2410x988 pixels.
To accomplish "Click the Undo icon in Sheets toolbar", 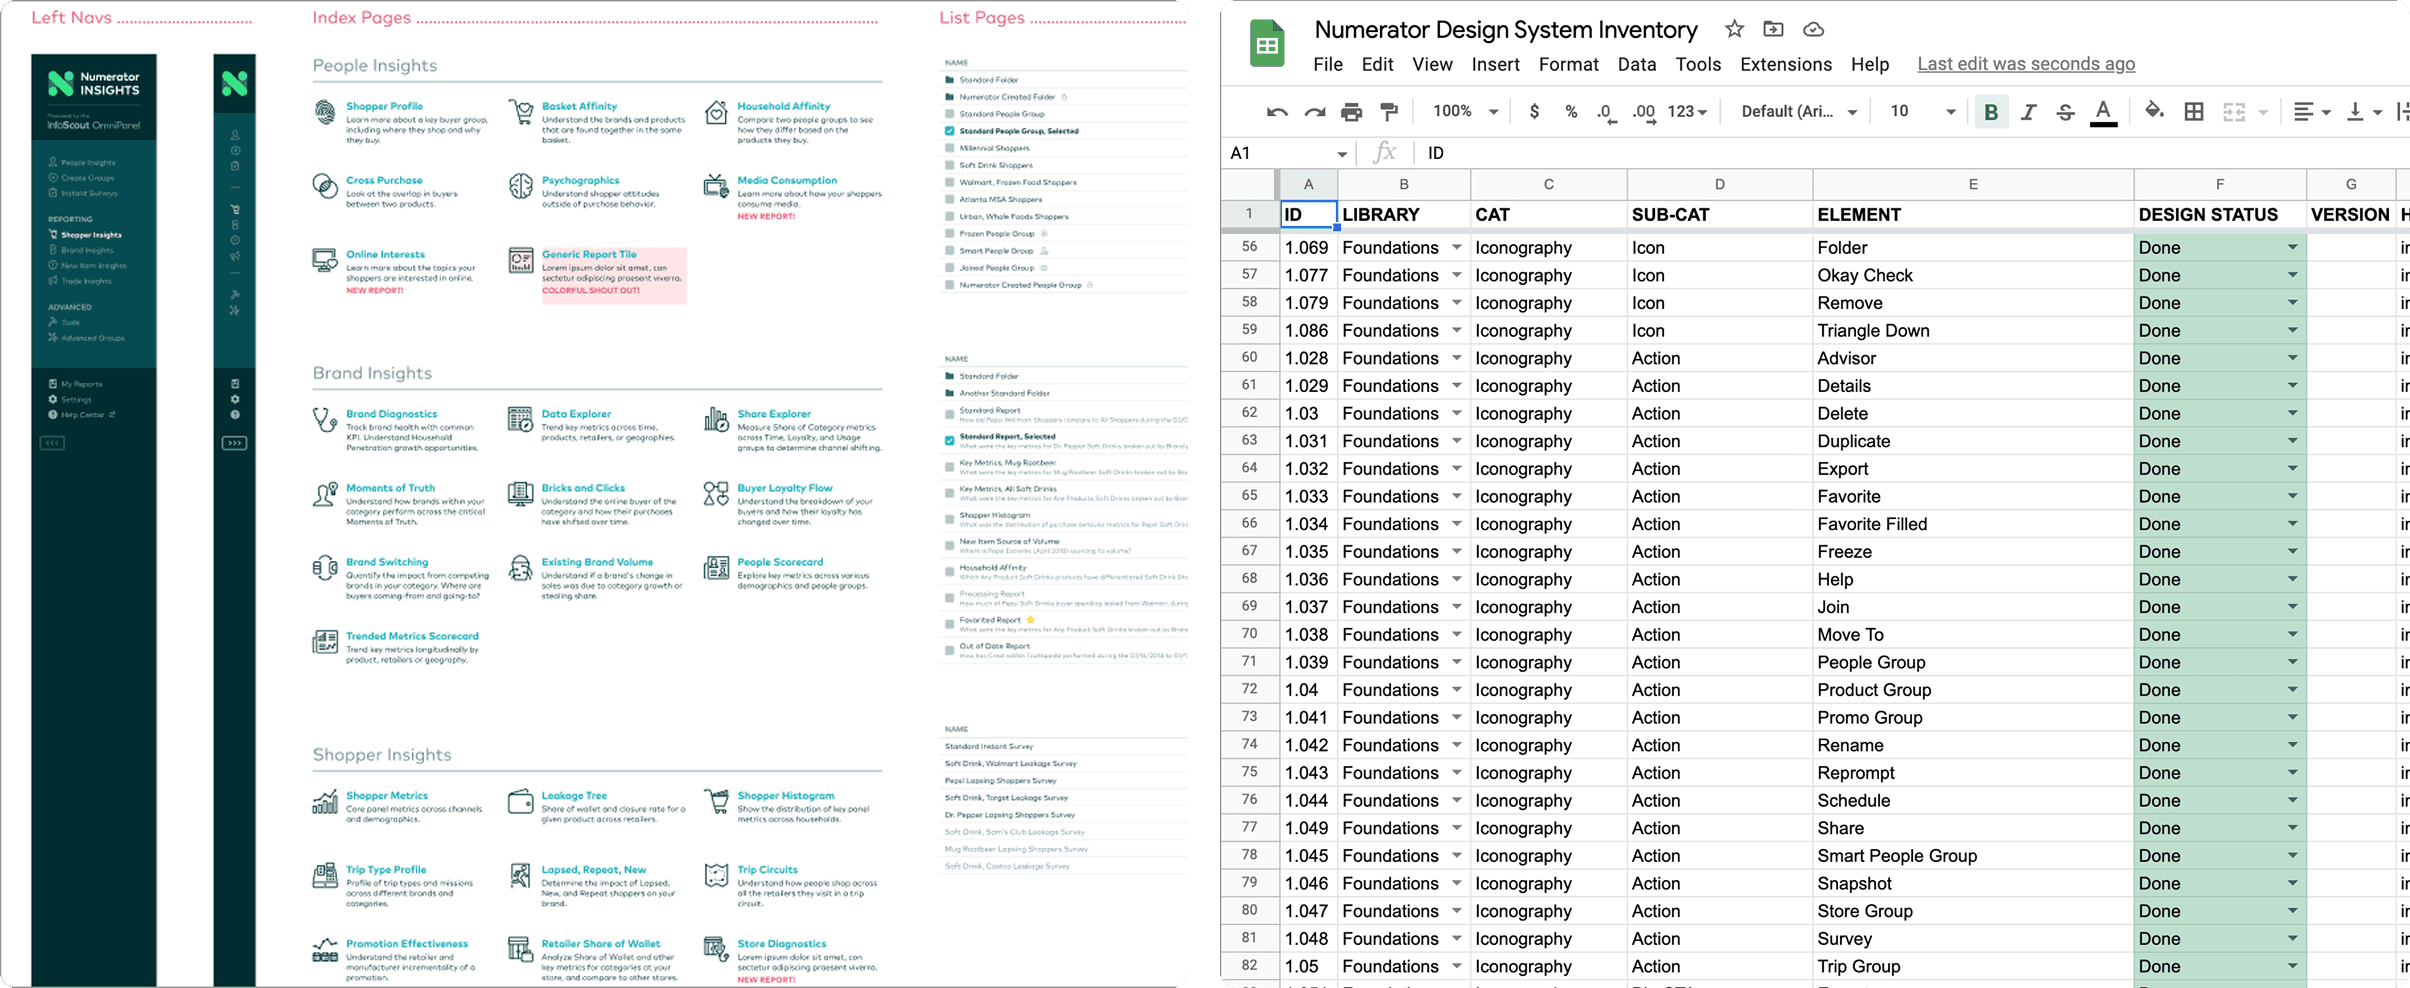I will [1277, 112].
